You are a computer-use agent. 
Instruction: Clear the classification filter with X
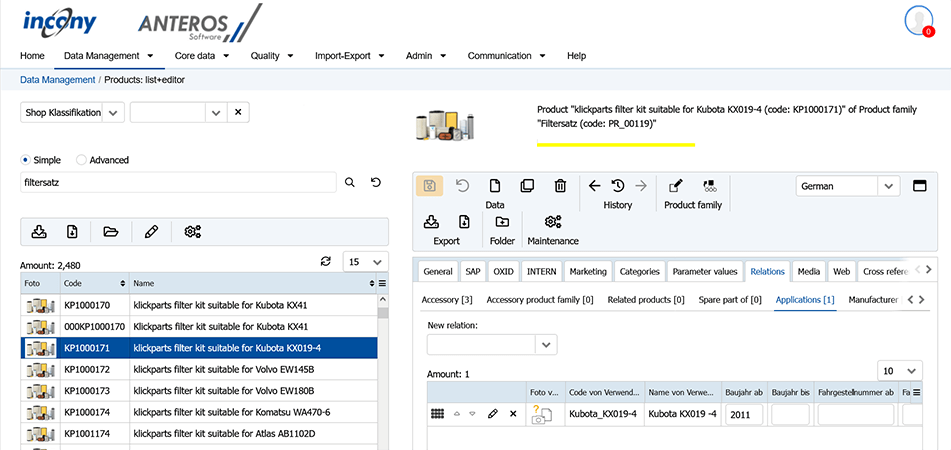(x=238, y=112)
